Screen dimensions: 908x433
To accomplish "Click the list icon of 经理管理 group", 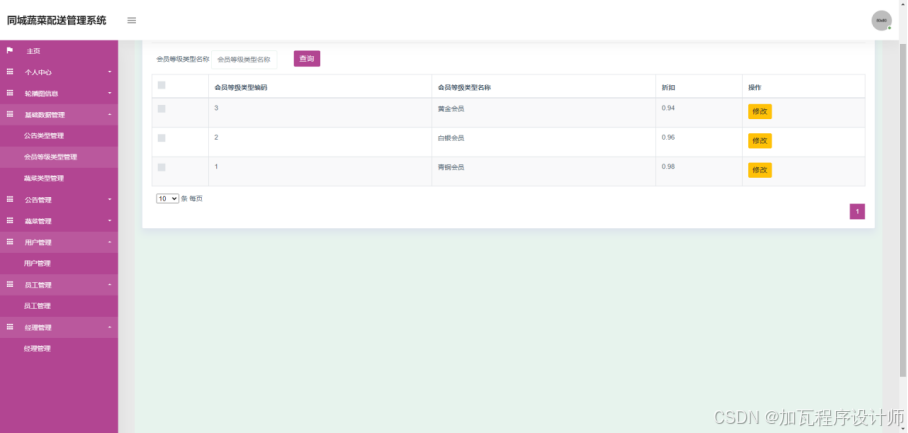I will coord(10,327).
